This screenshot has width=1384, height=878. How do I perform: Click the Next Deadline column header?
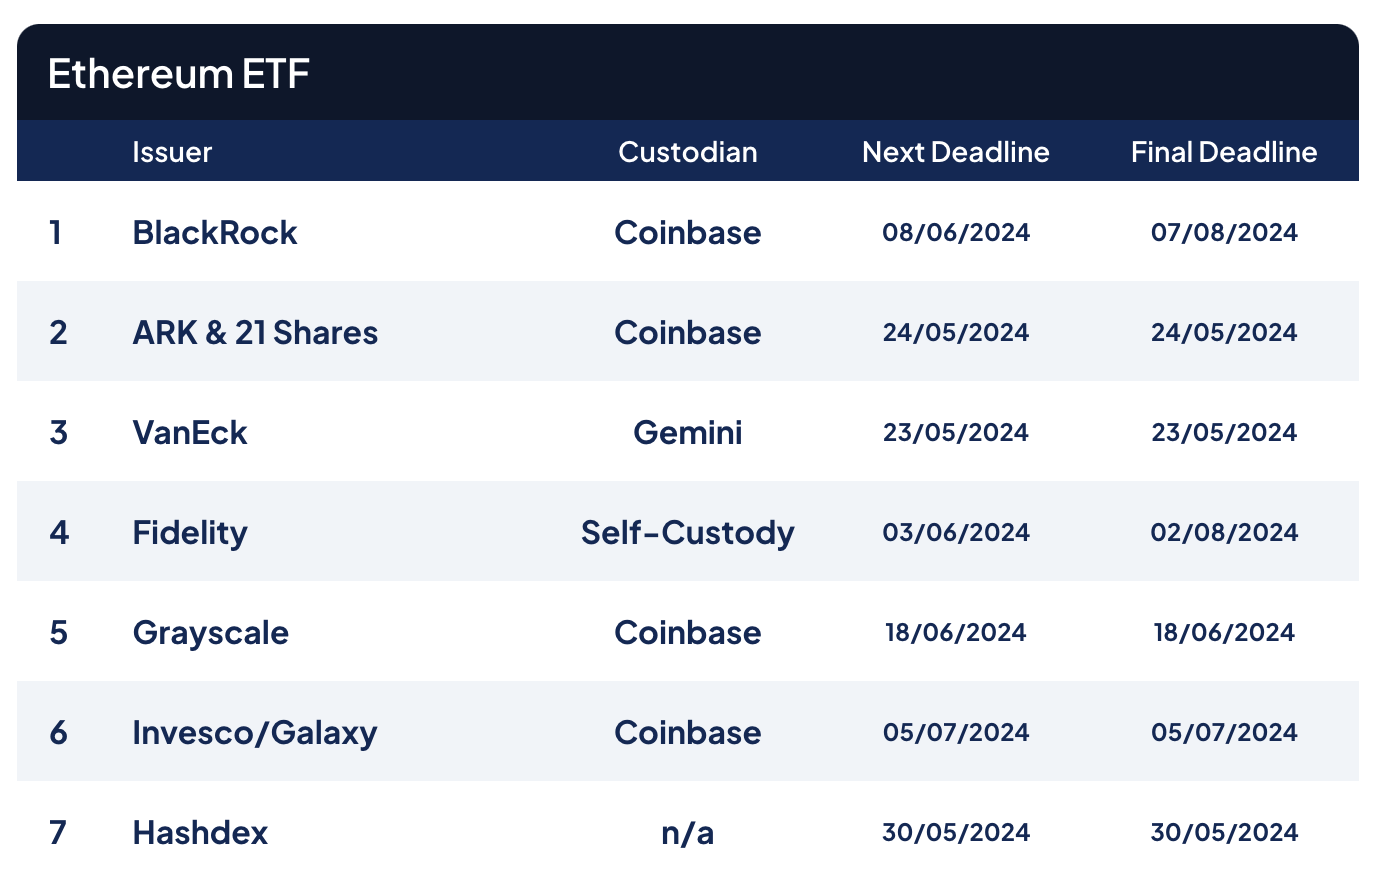tap(955, 152)
